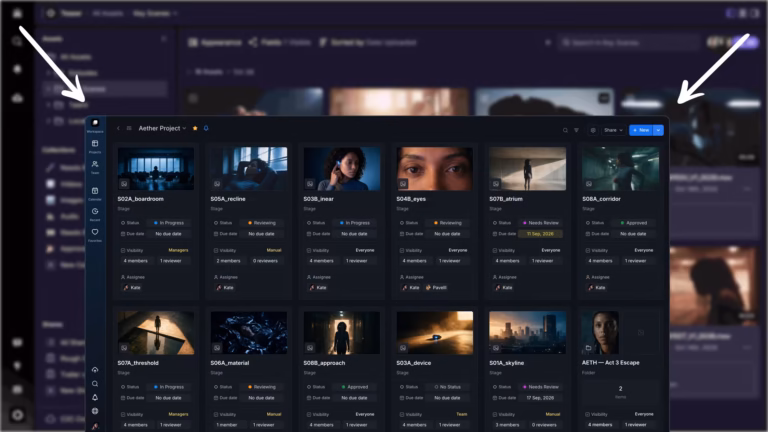
Task: Open the S01A_skyline thumbnail
Action: tap(528, 333)
